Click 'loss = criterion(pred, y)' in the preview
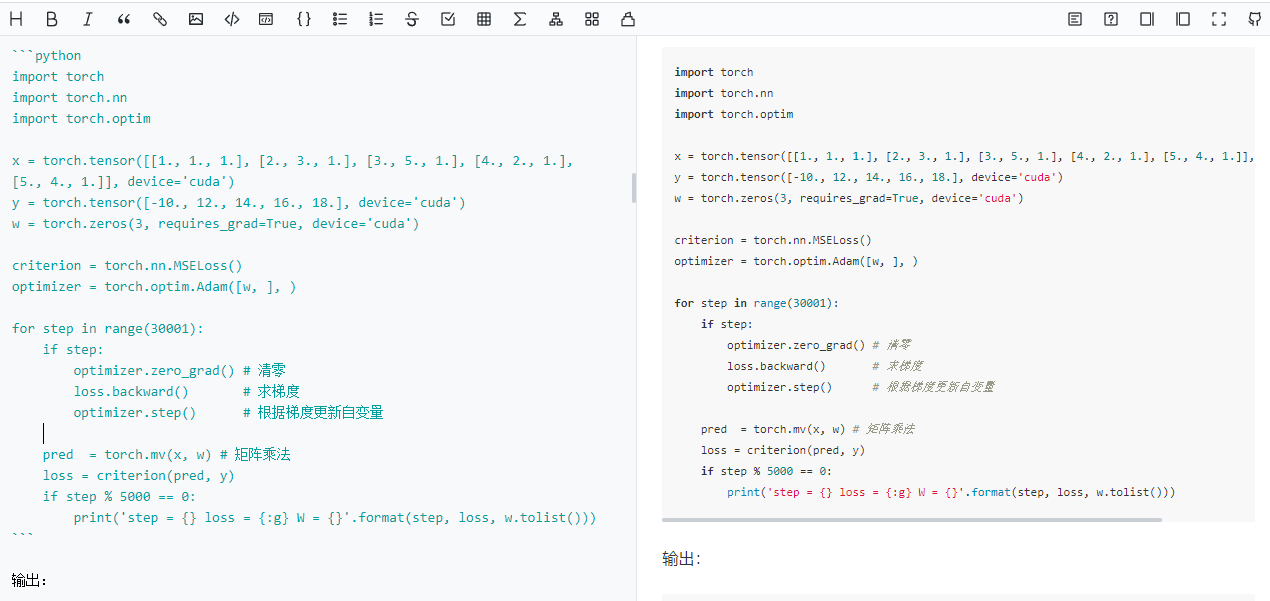Viewport: 1270px width, 601px height. coord(783,450)
